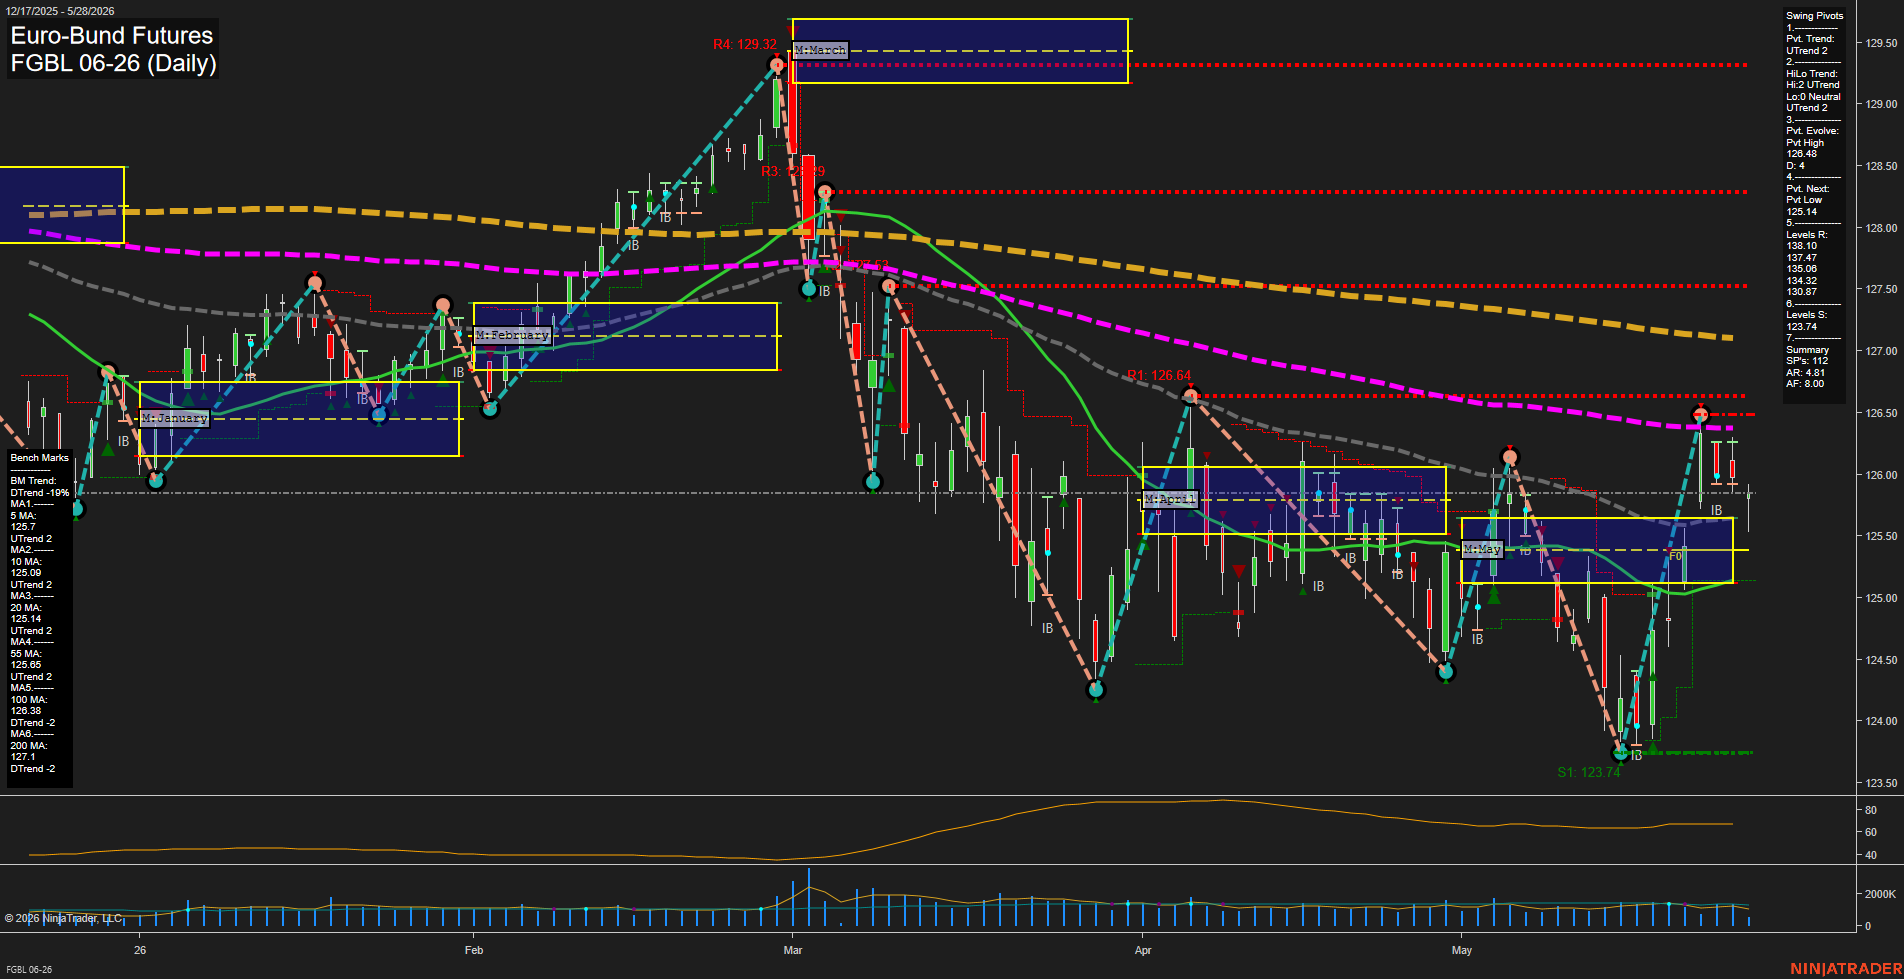Select the 127.1 value under 200 MA
This screenshot has width=1904, height=979.
coord(23,757)
